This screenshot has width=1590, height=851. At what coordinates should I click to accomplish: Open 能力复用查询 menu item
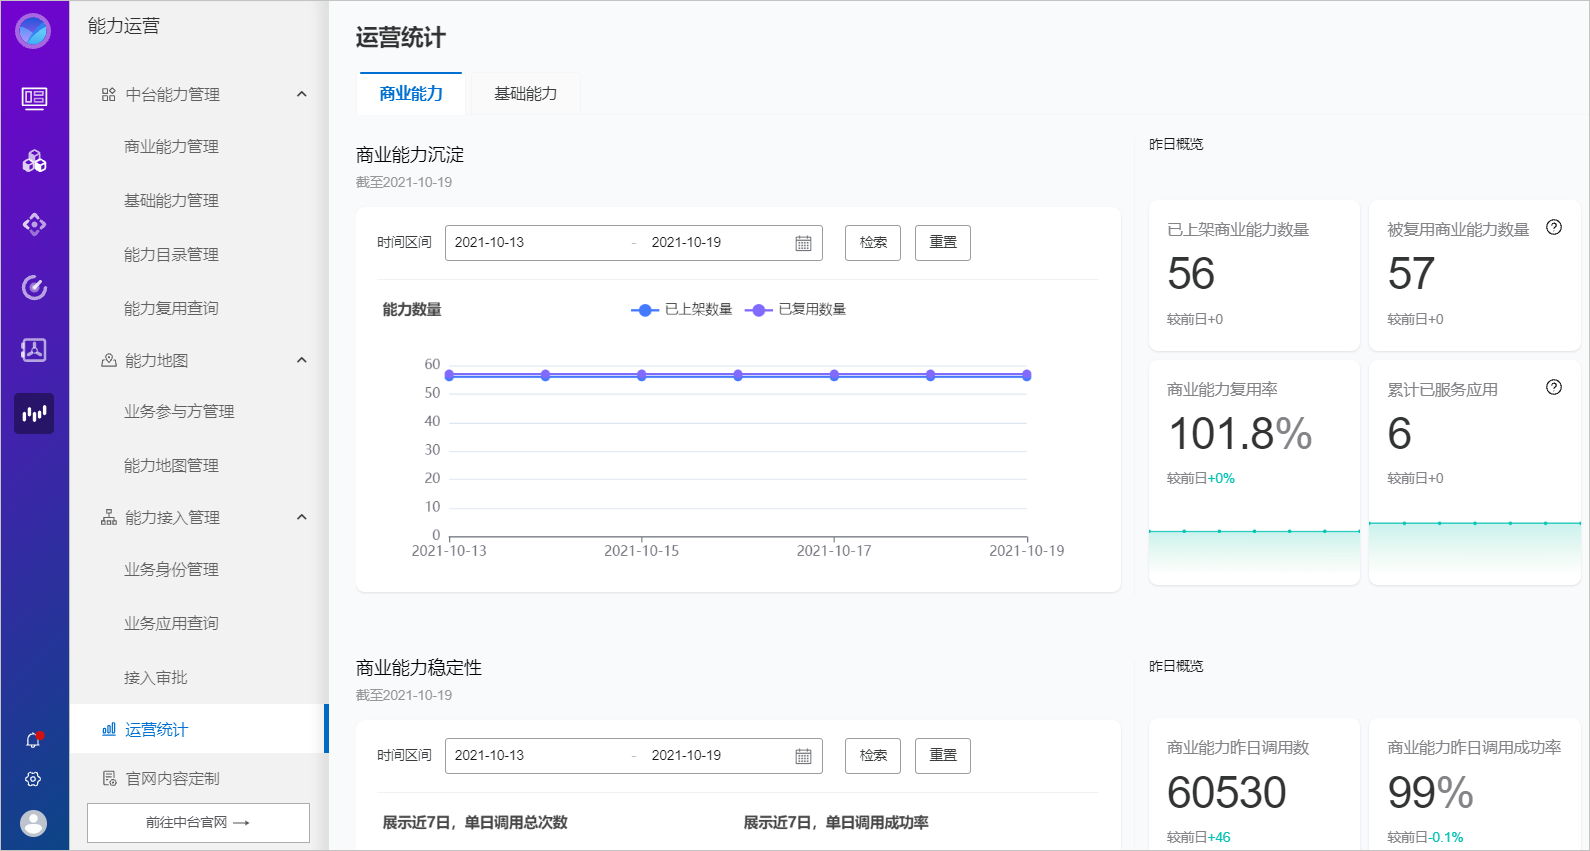[171, 308]
